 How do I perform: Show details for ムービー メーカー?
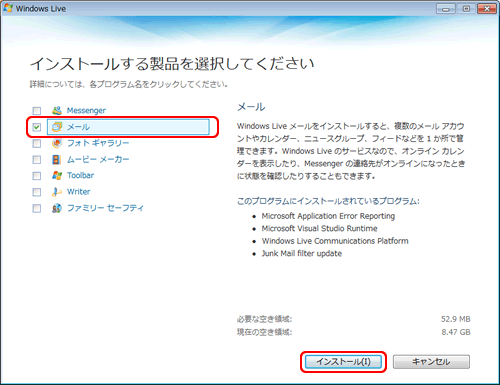click(x=98, y=159)
